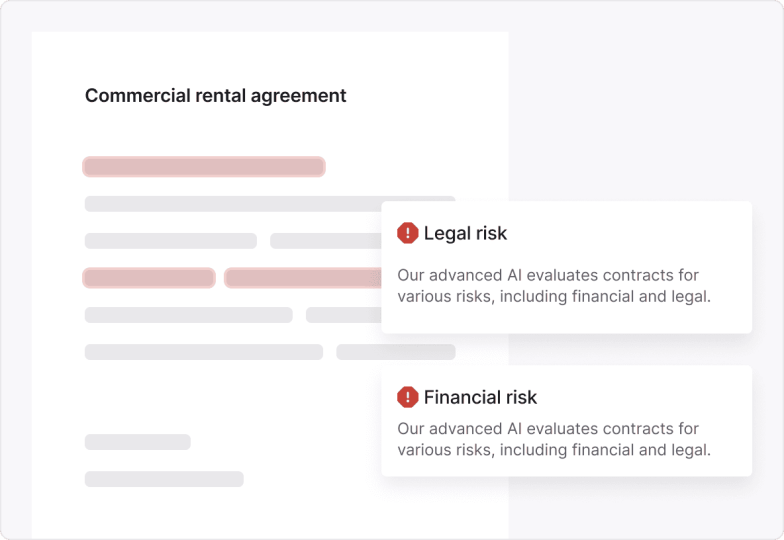
Task: Click the red highlighted segment partly behind Legal risk card
Action: click(302, 278)
